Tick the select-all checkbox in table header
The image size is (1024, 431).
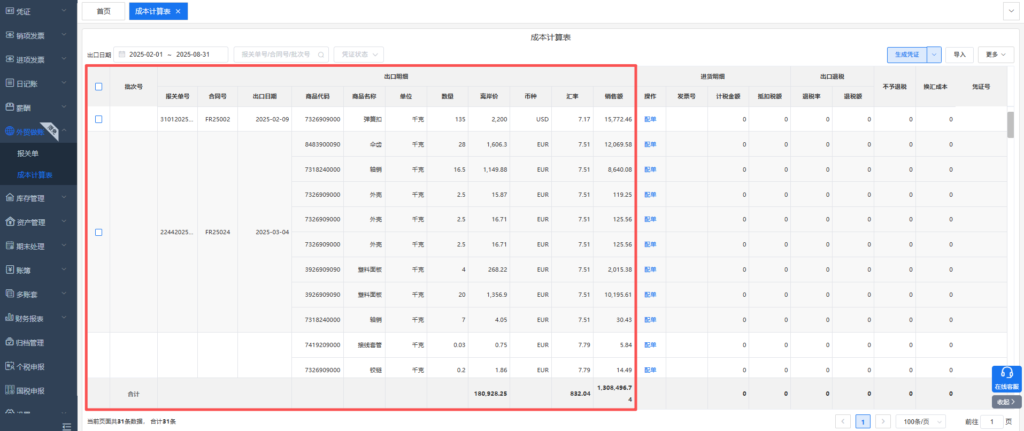[98, 86]
